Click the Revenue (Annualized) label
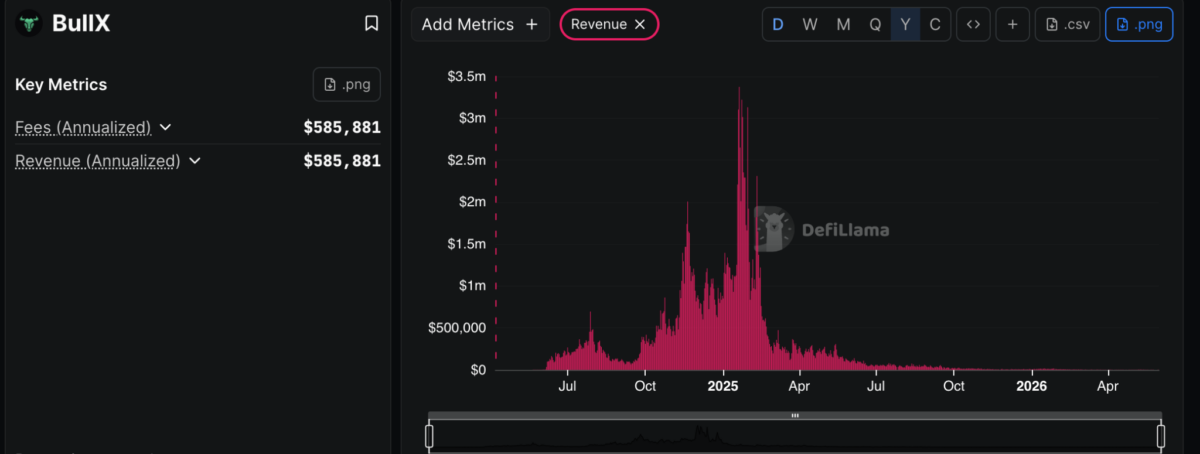This screenshot has width=1200, height=454. [x=98, y=160]
